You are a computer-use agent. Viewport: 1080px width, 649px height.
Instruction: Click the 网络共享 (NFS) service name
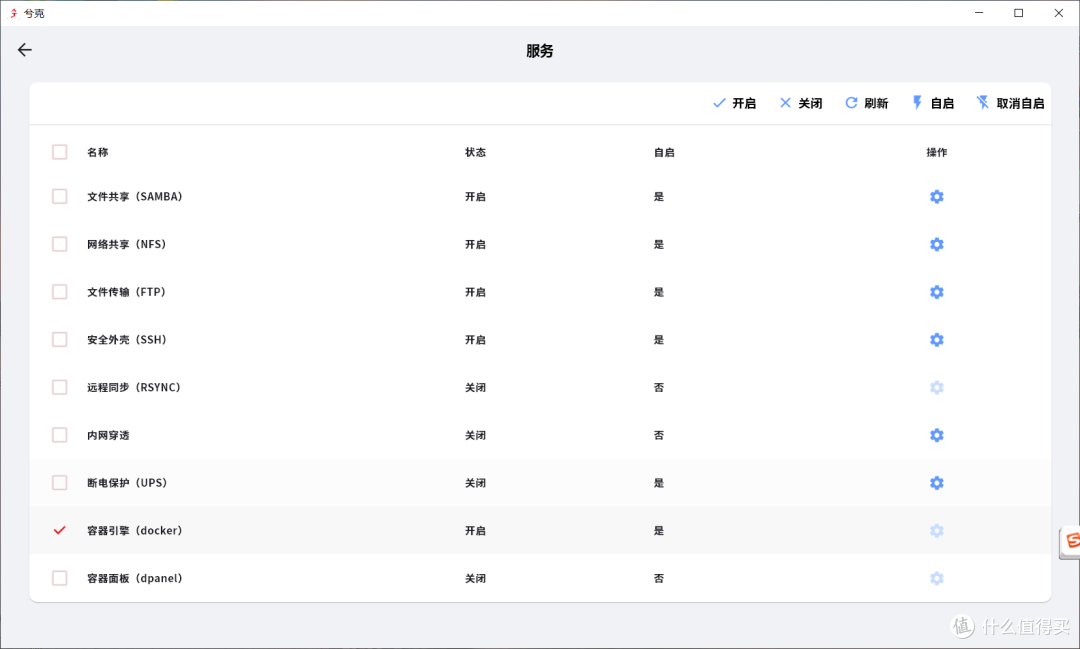pyautogui.click(x=126, y=245)
